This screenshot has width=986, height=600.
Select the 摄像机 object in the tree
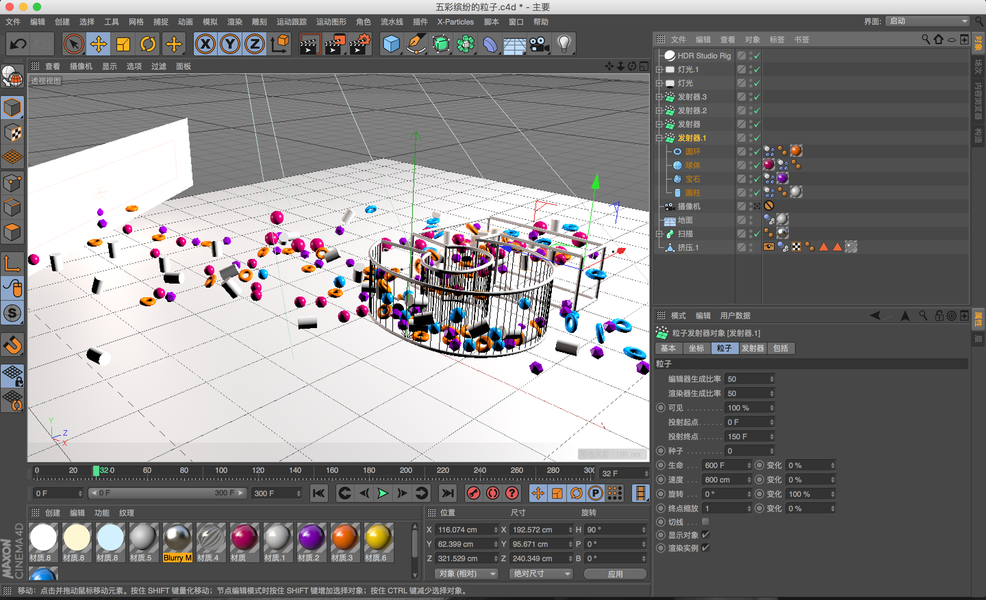coord(689,206)
